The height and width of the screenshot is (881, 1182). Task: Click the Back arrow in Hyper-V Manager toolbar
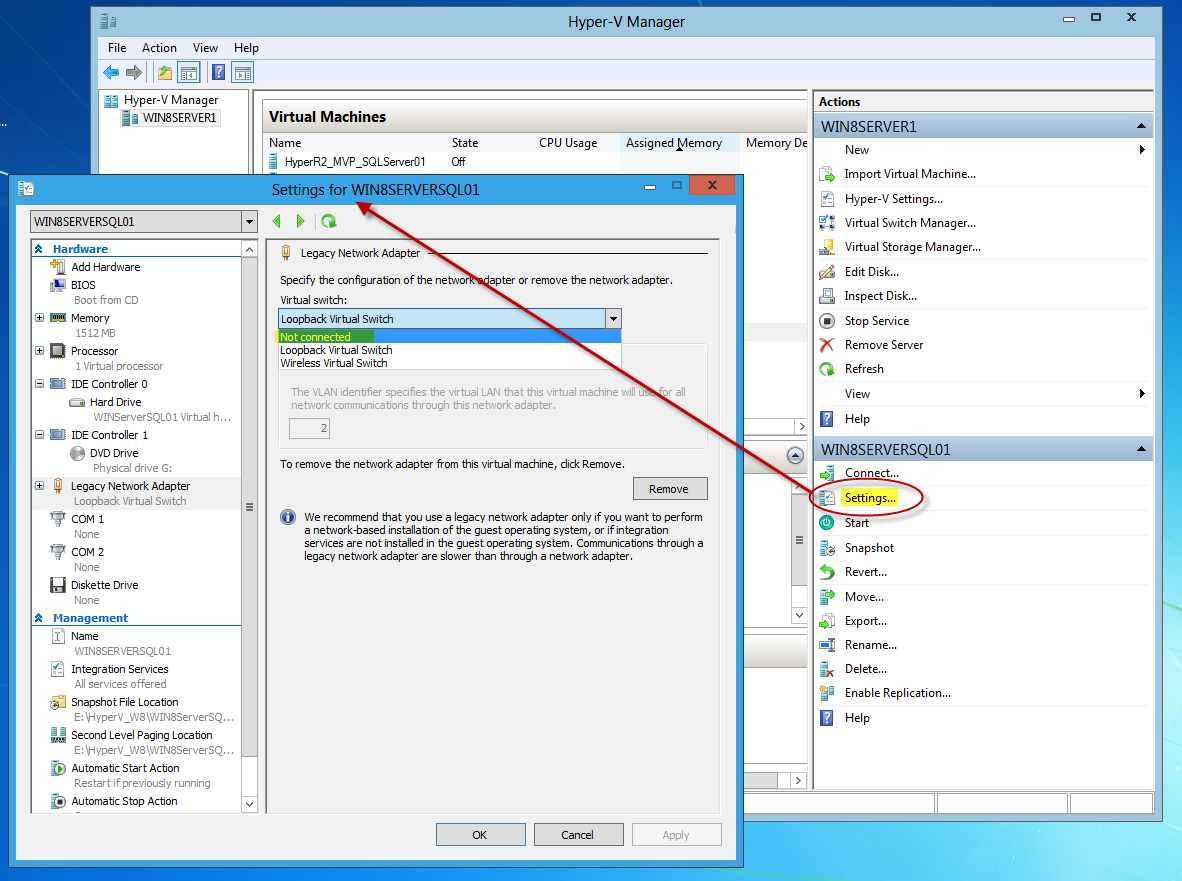pyautogui.click(x=111, y=72)
